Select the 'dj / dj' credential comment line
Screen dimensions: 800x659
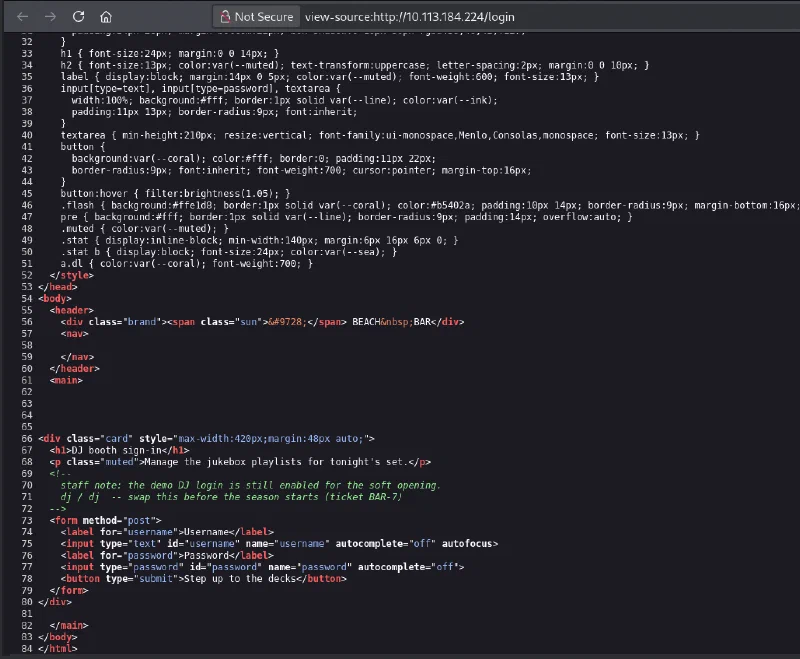coord(231,497)
